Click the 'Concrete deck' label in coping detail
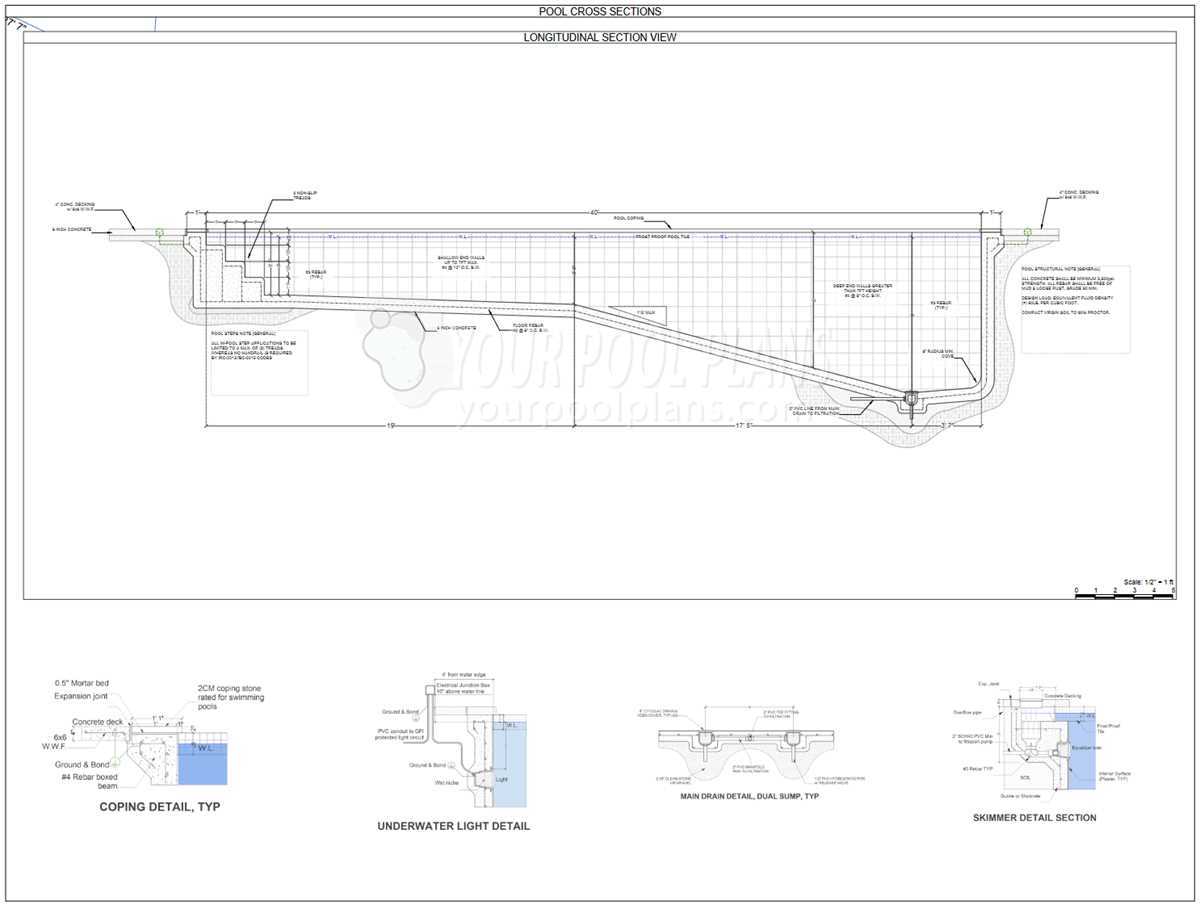Viewport: 1200px width, 905px height. [x=97, y=722]
